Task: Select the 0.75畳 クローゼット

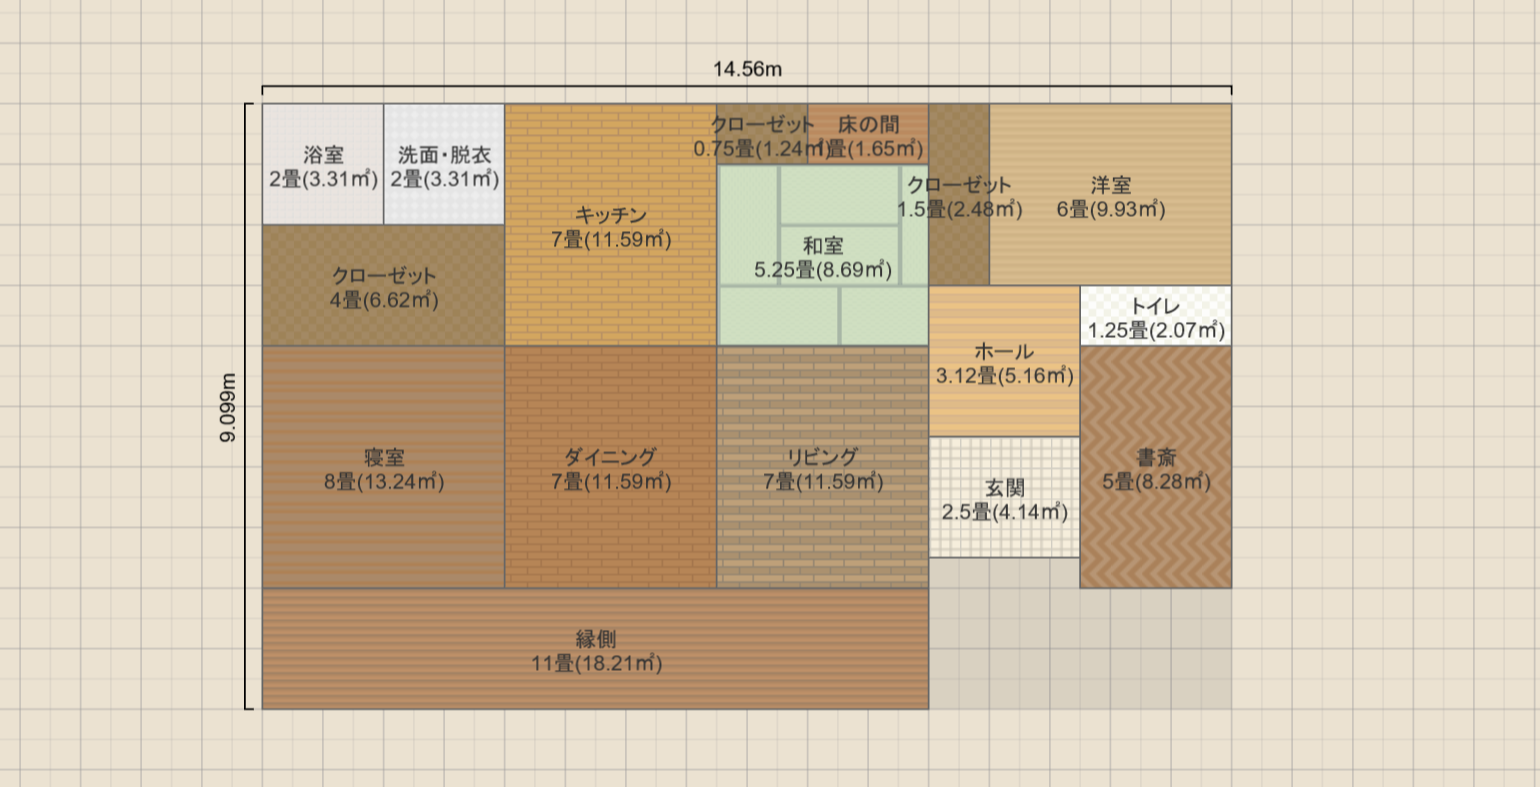Action: [x=762, y=135]
